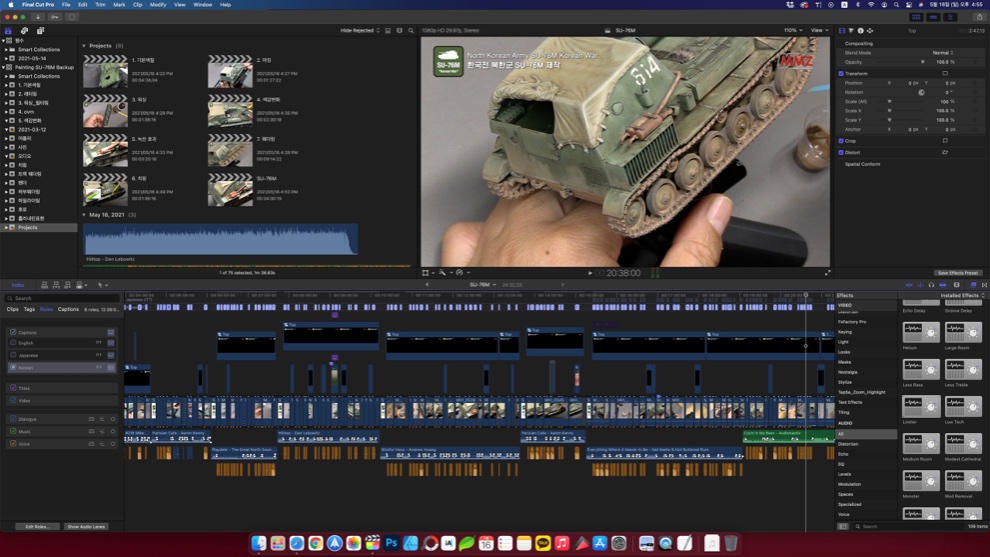Toggle the Transform checkbox in inspector
This screenshot has width=990, height=557.
pos(841,73)
